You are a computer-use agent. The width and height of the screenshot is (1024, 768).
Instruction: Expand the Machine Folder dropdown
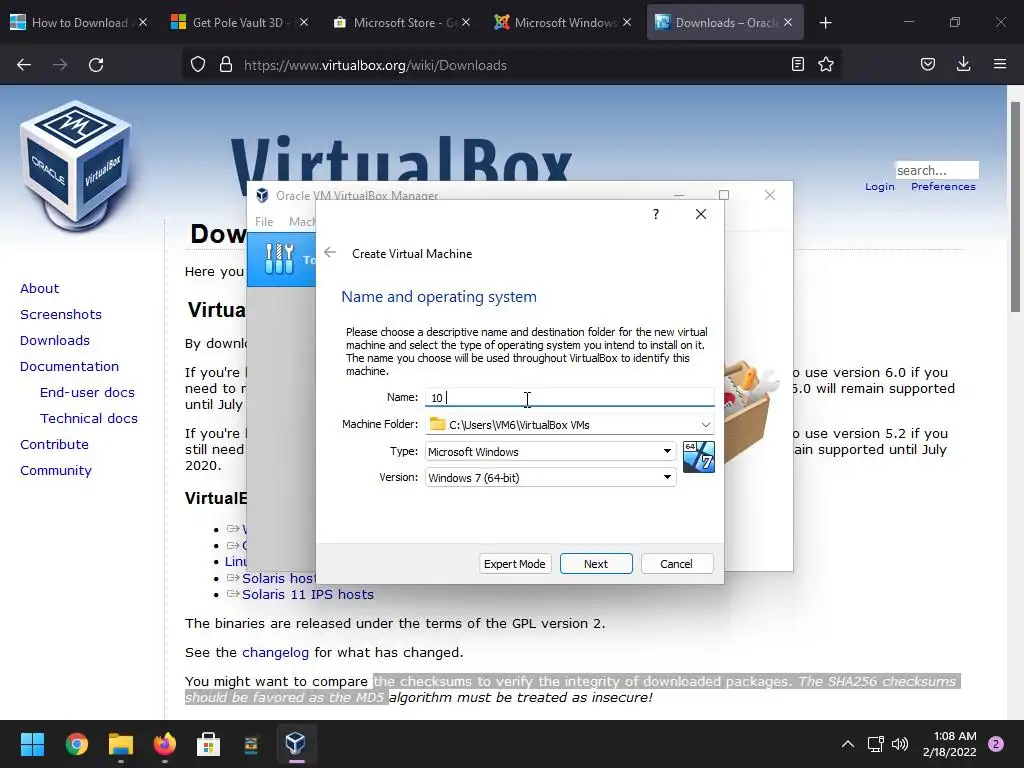point(705,424)
